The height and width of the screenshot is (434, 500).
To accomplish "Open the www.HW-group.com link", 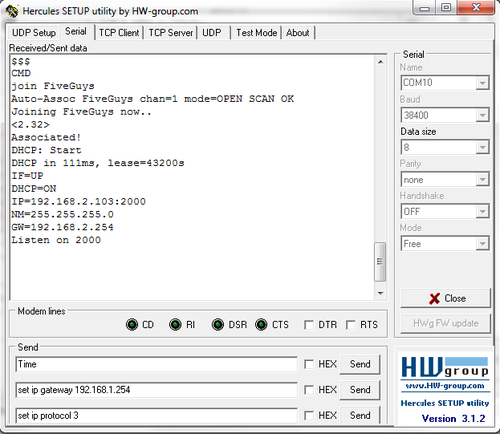I will click(x=445, y=386).
